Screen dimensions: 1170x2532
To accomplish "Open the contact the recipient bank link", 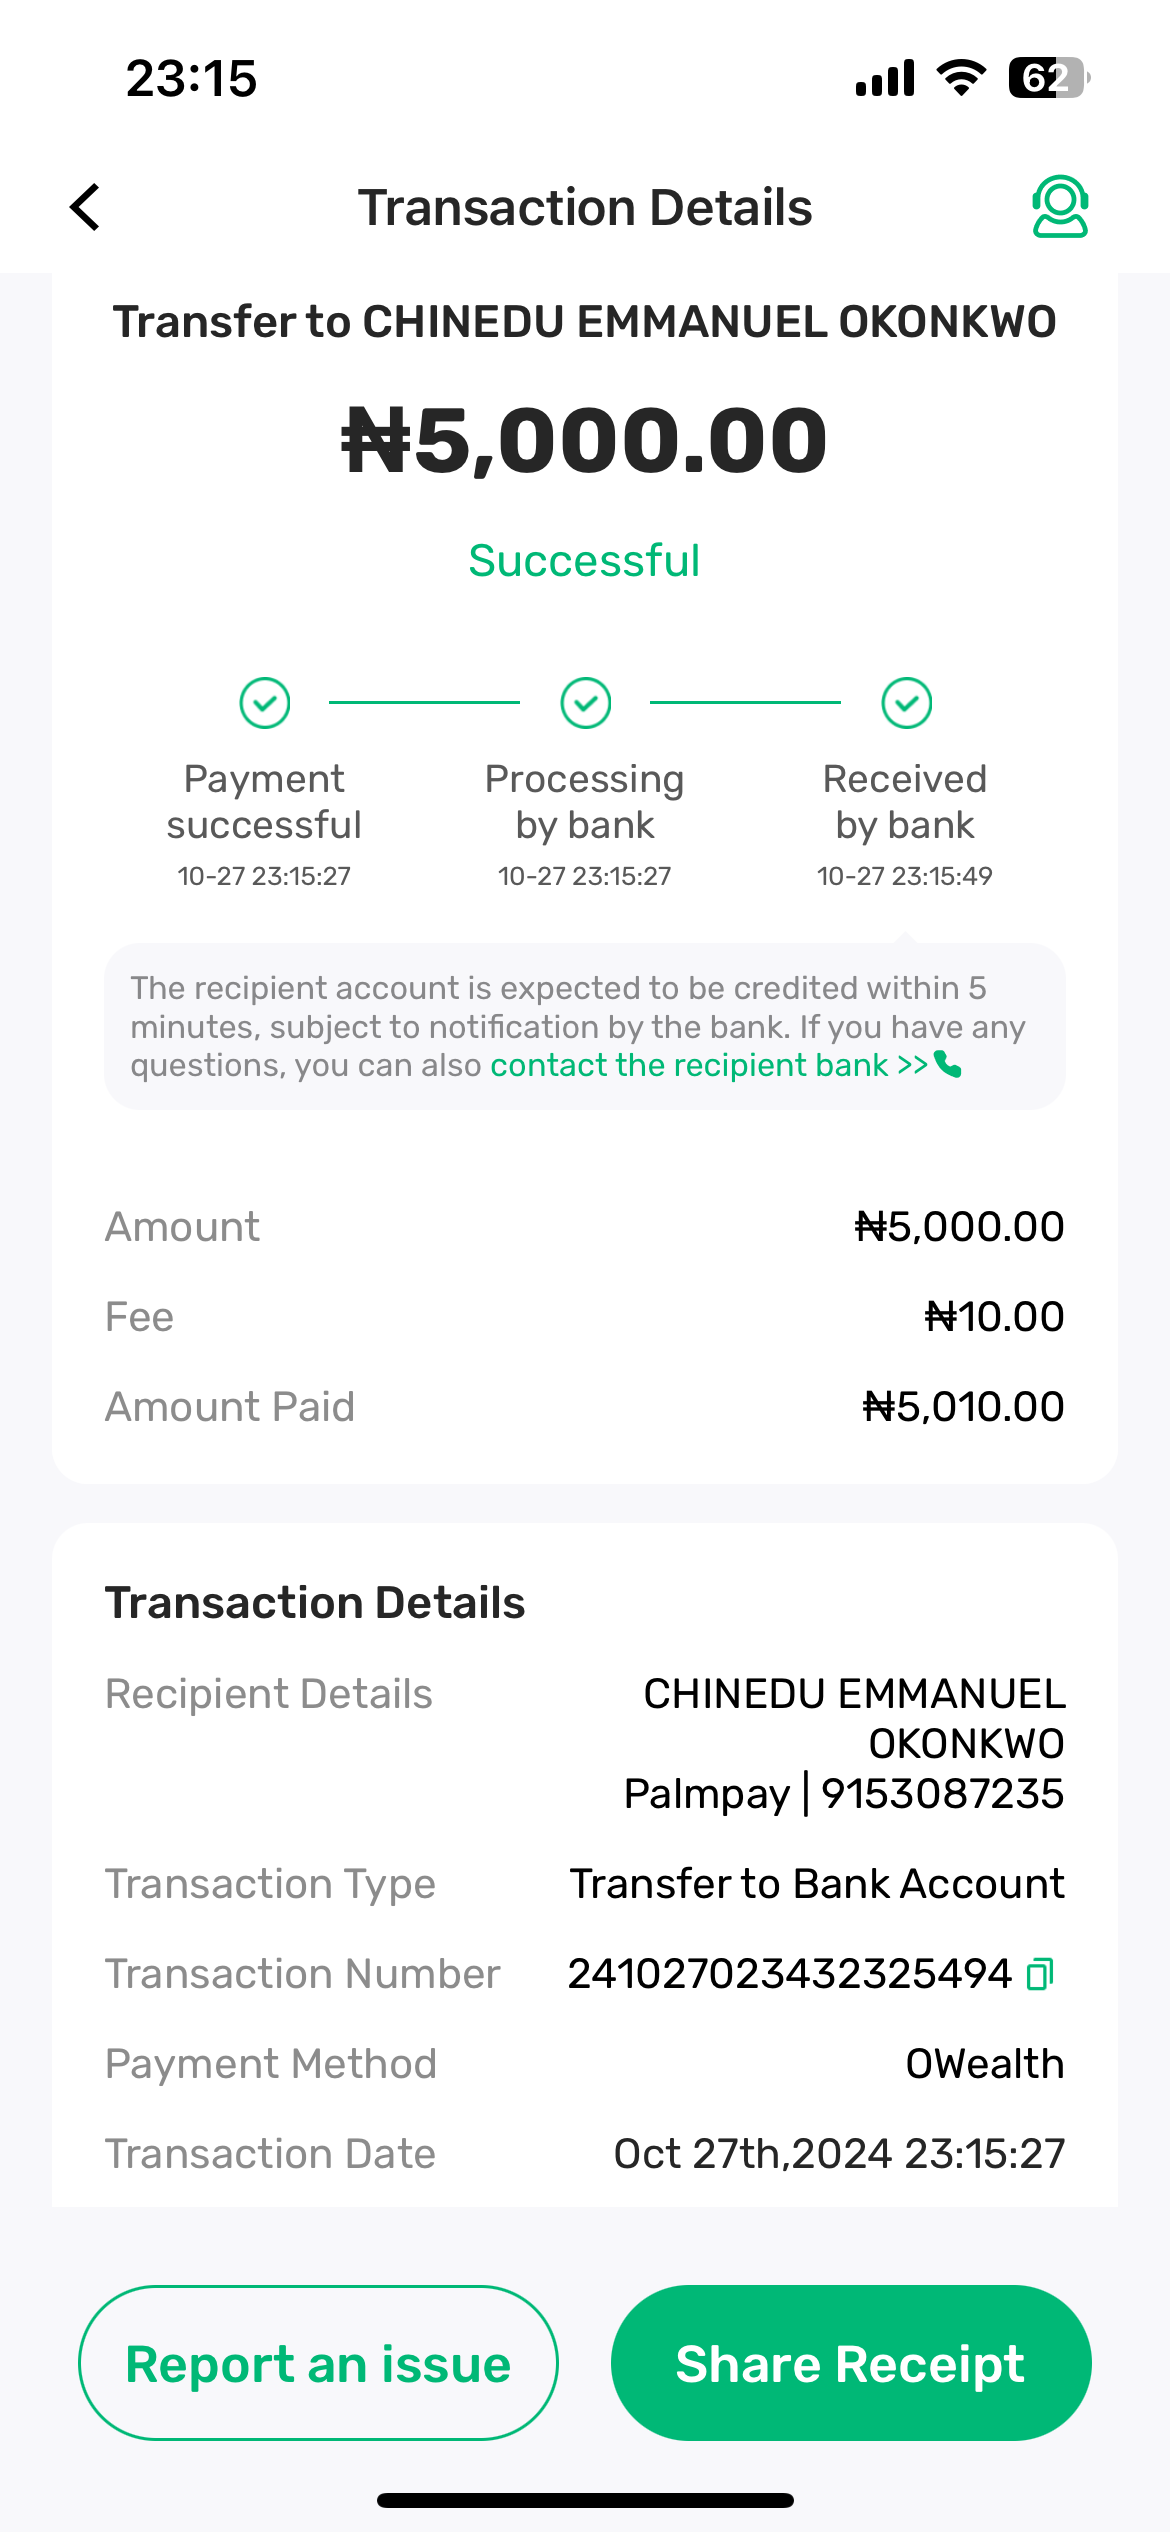I will point(708,1065).
